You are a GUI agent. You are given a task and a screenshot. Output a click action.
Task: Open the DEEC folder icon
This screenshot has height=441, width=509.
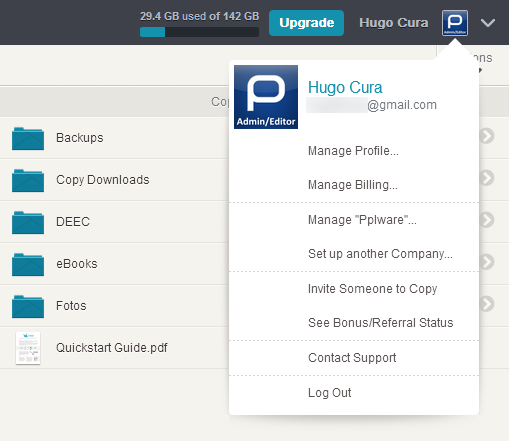(x=28, y=223)
